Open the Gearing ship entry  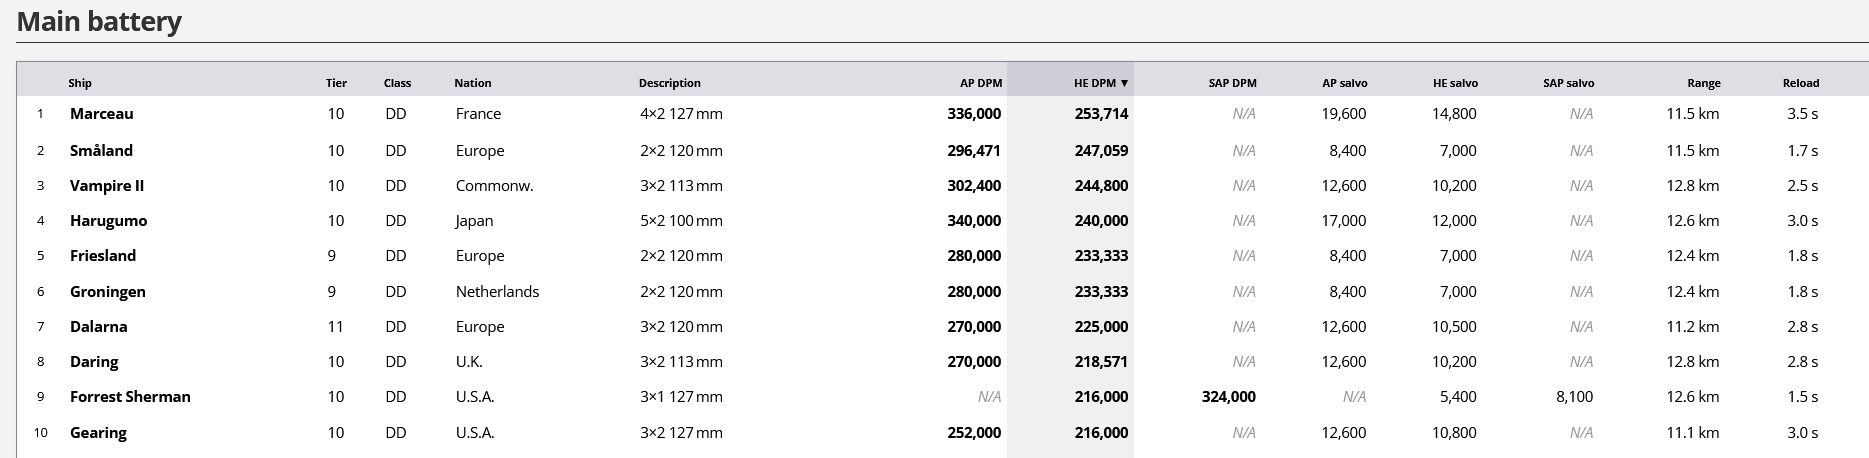98,433
